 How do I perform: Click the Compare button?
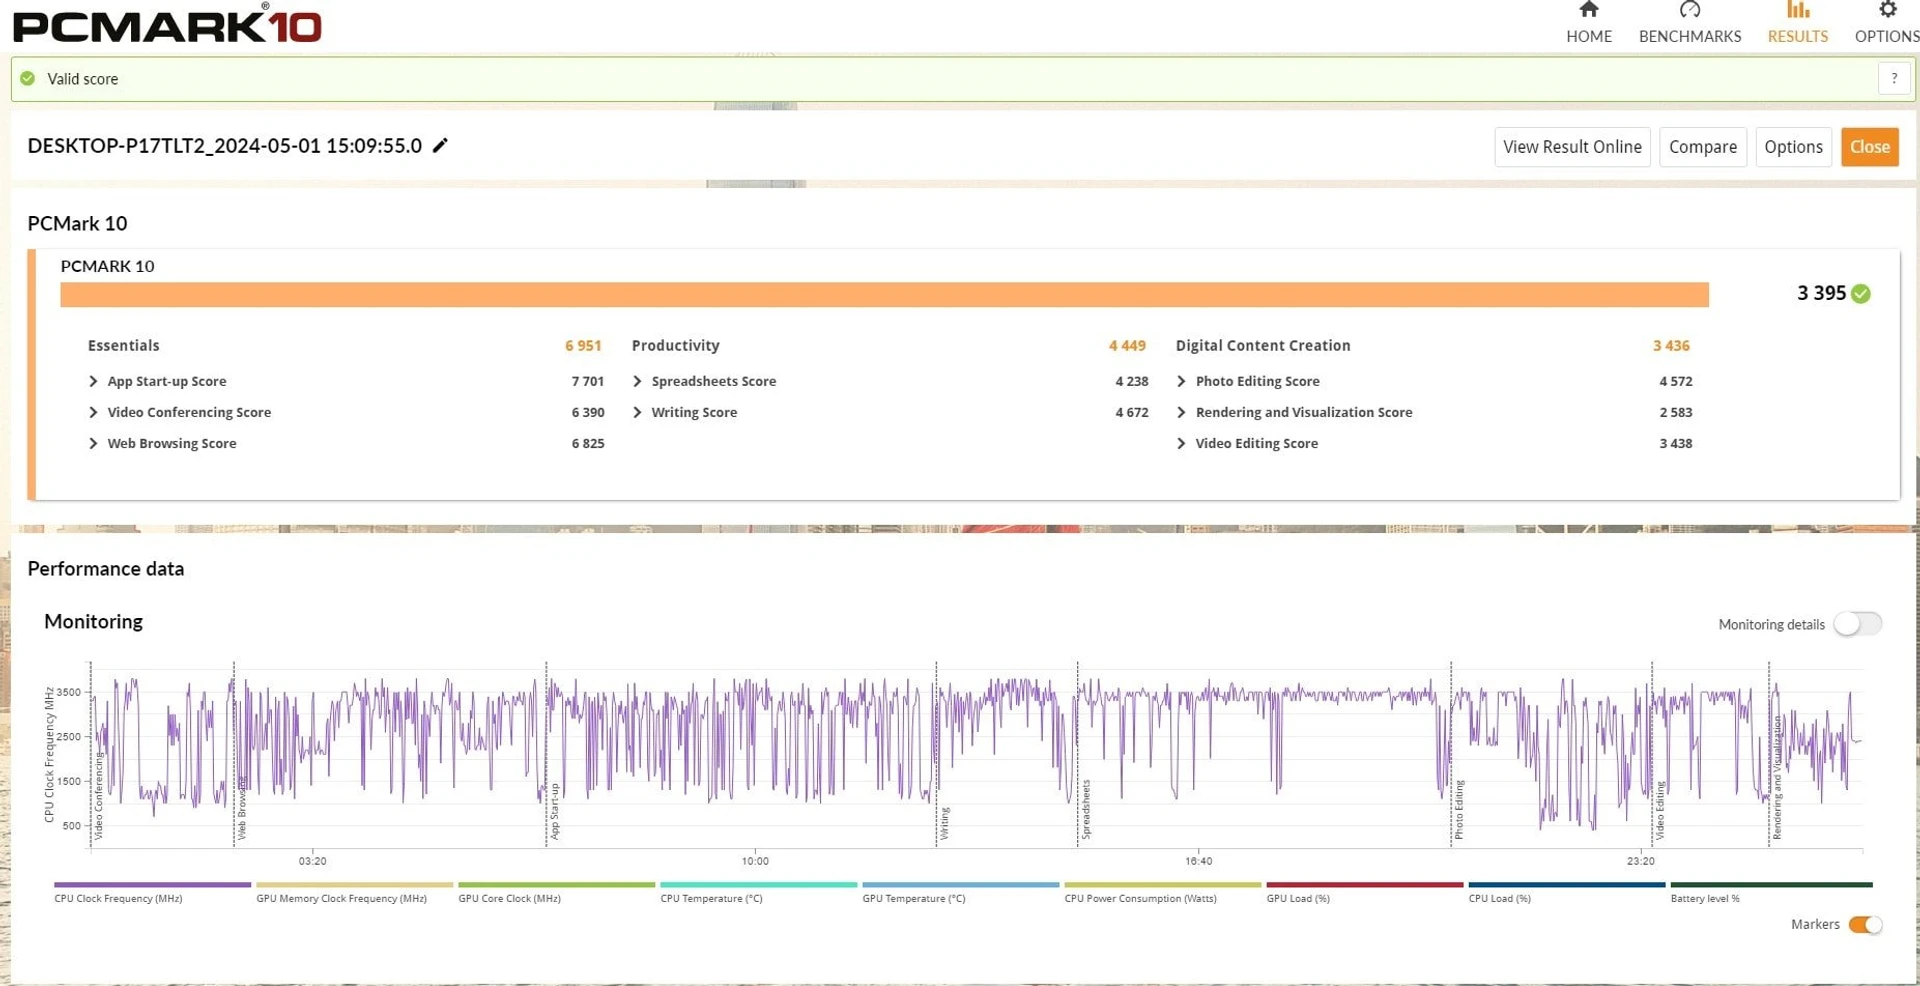[1703, 147]
